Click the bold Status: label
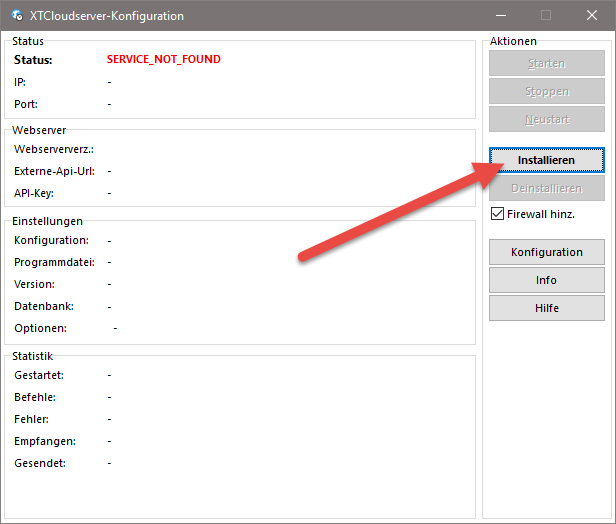The image size is (616, 524). tap(33, 60)
